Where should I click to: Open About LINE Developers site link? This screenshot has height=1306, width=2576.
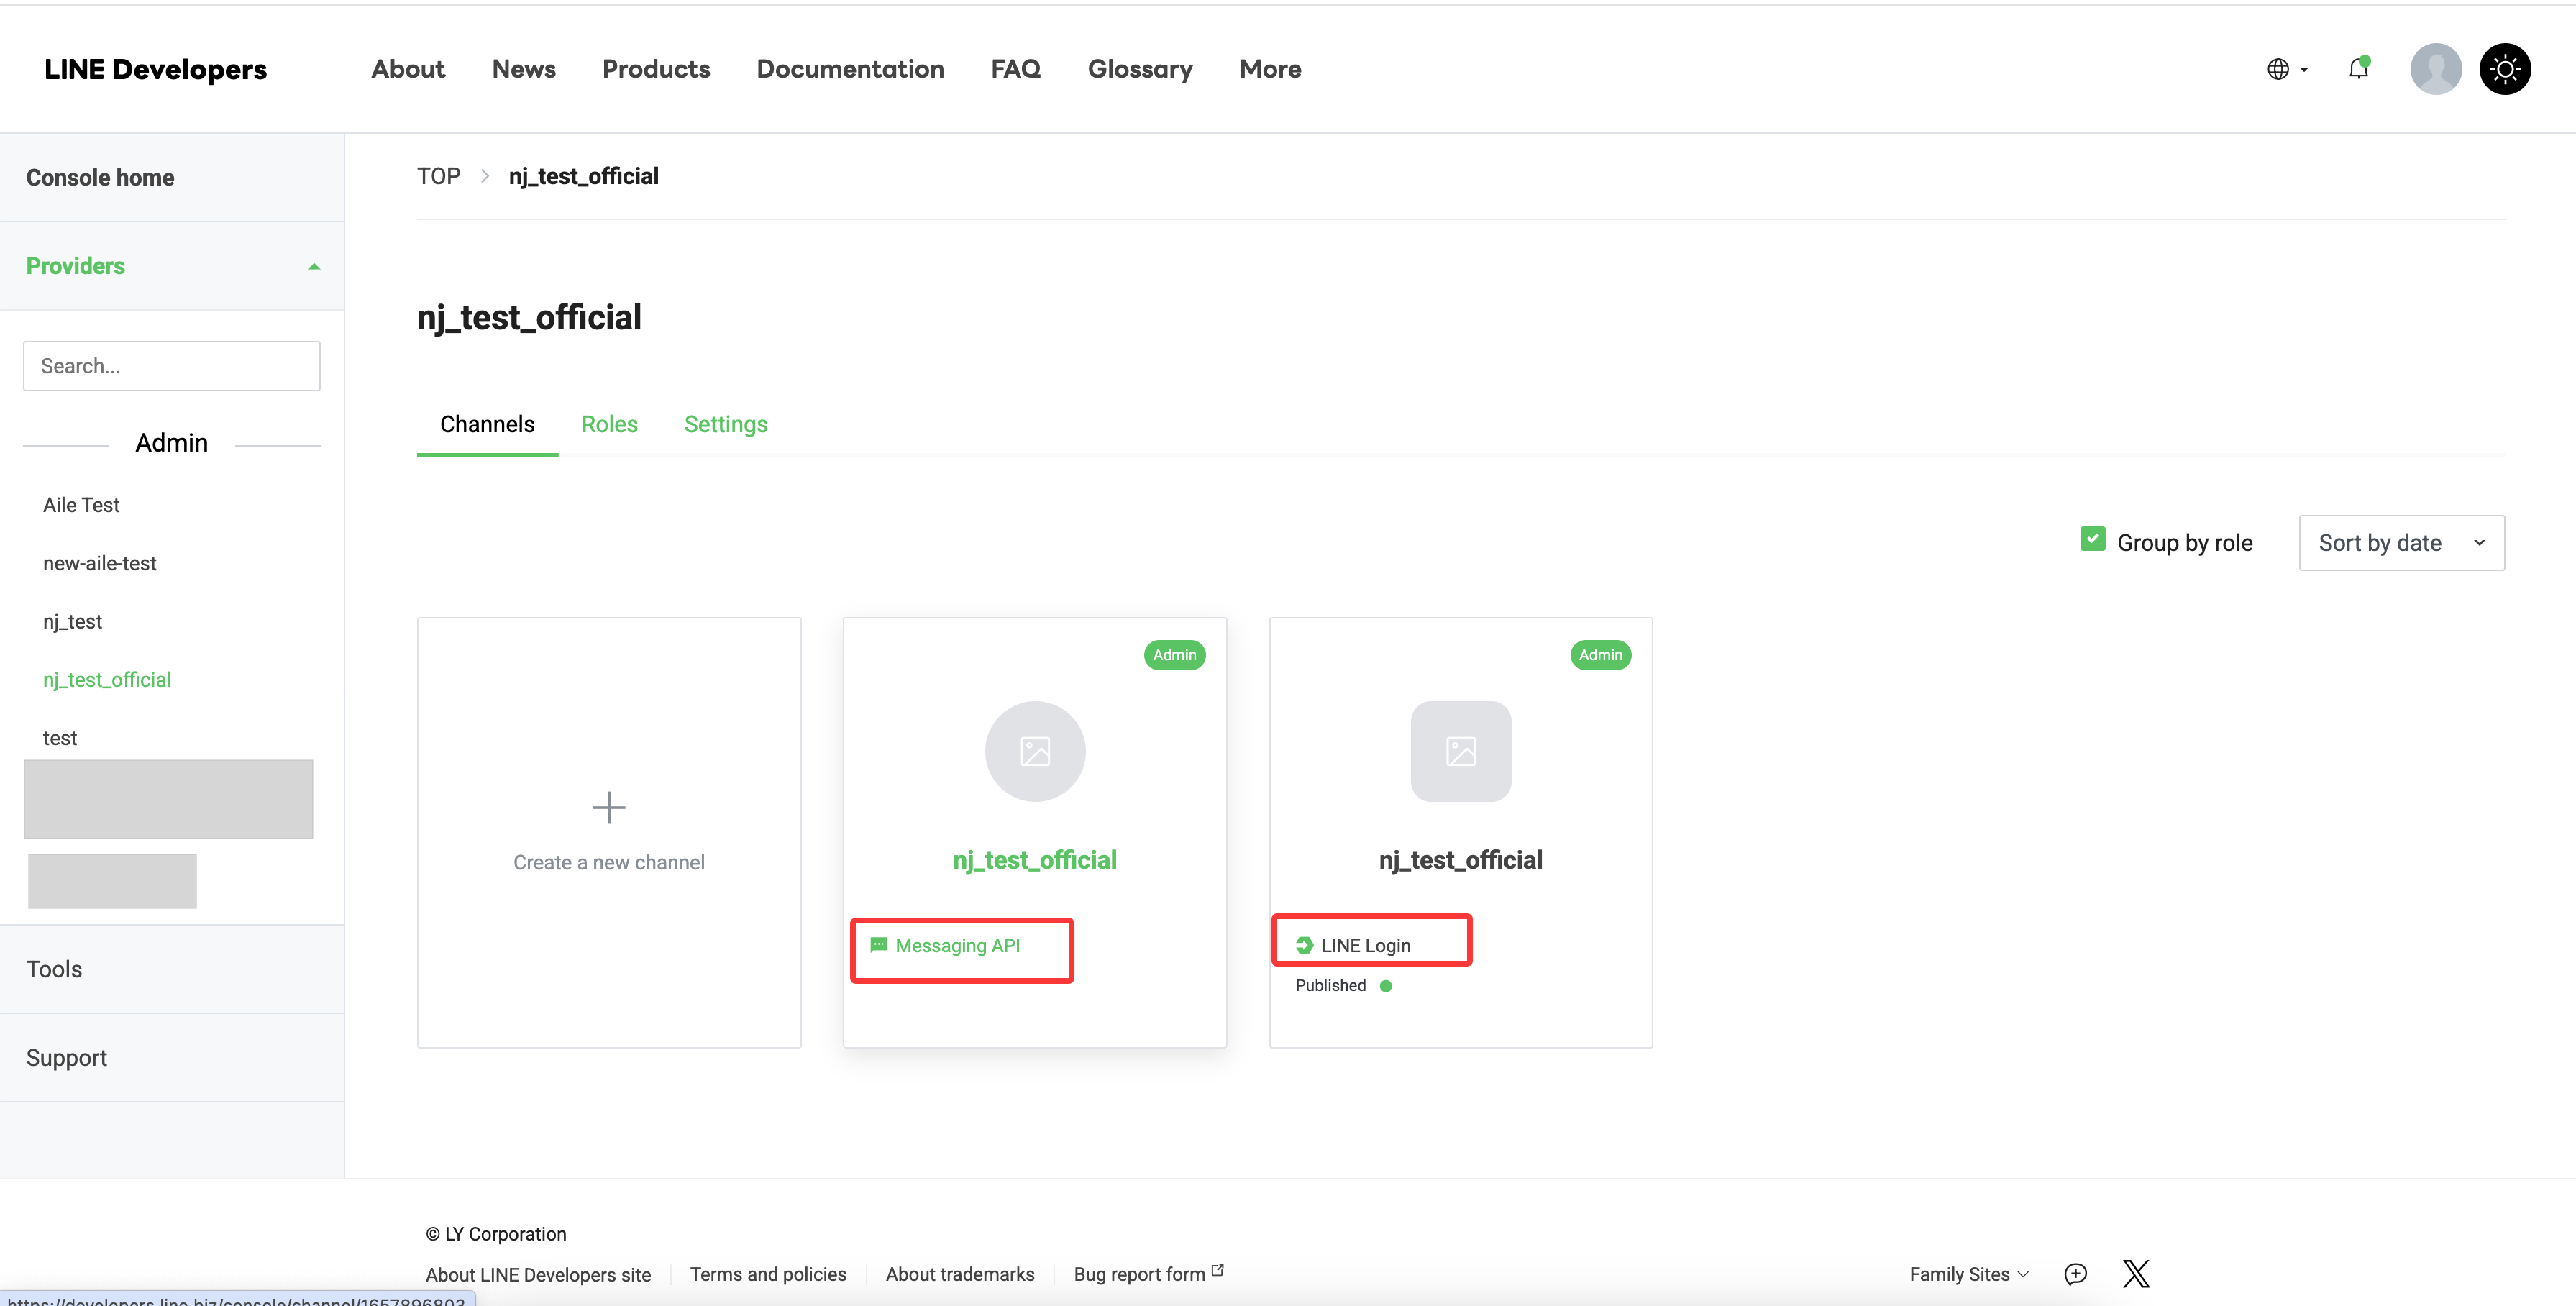(x=538, y=1274)
